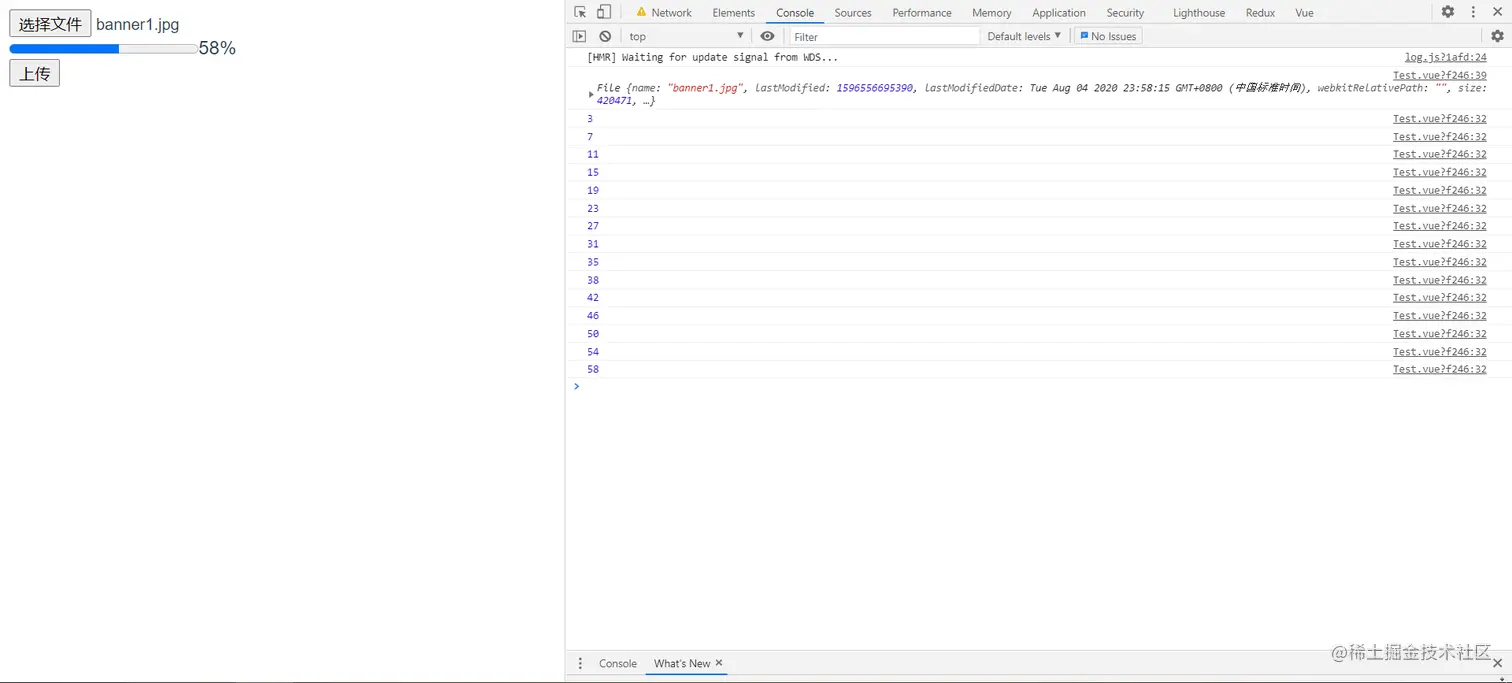Click the logged value 3 in console
This screenshot has height=683, width=1512.
(x=590, y=118)
